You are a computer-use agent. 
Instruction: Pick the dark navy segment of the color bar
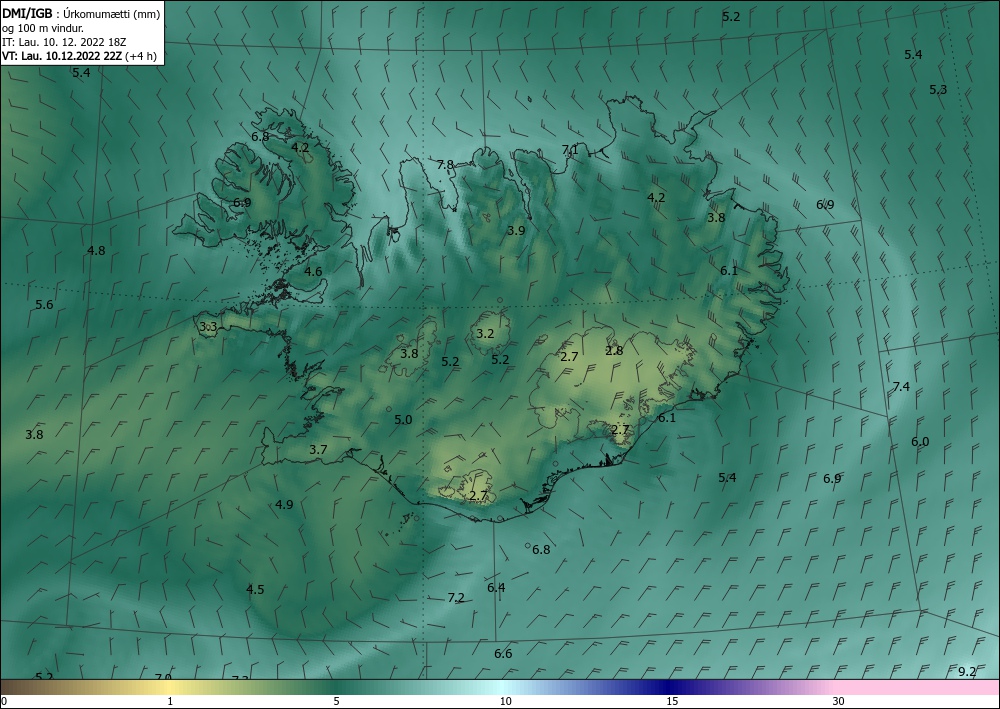click(x=670, y=687)
